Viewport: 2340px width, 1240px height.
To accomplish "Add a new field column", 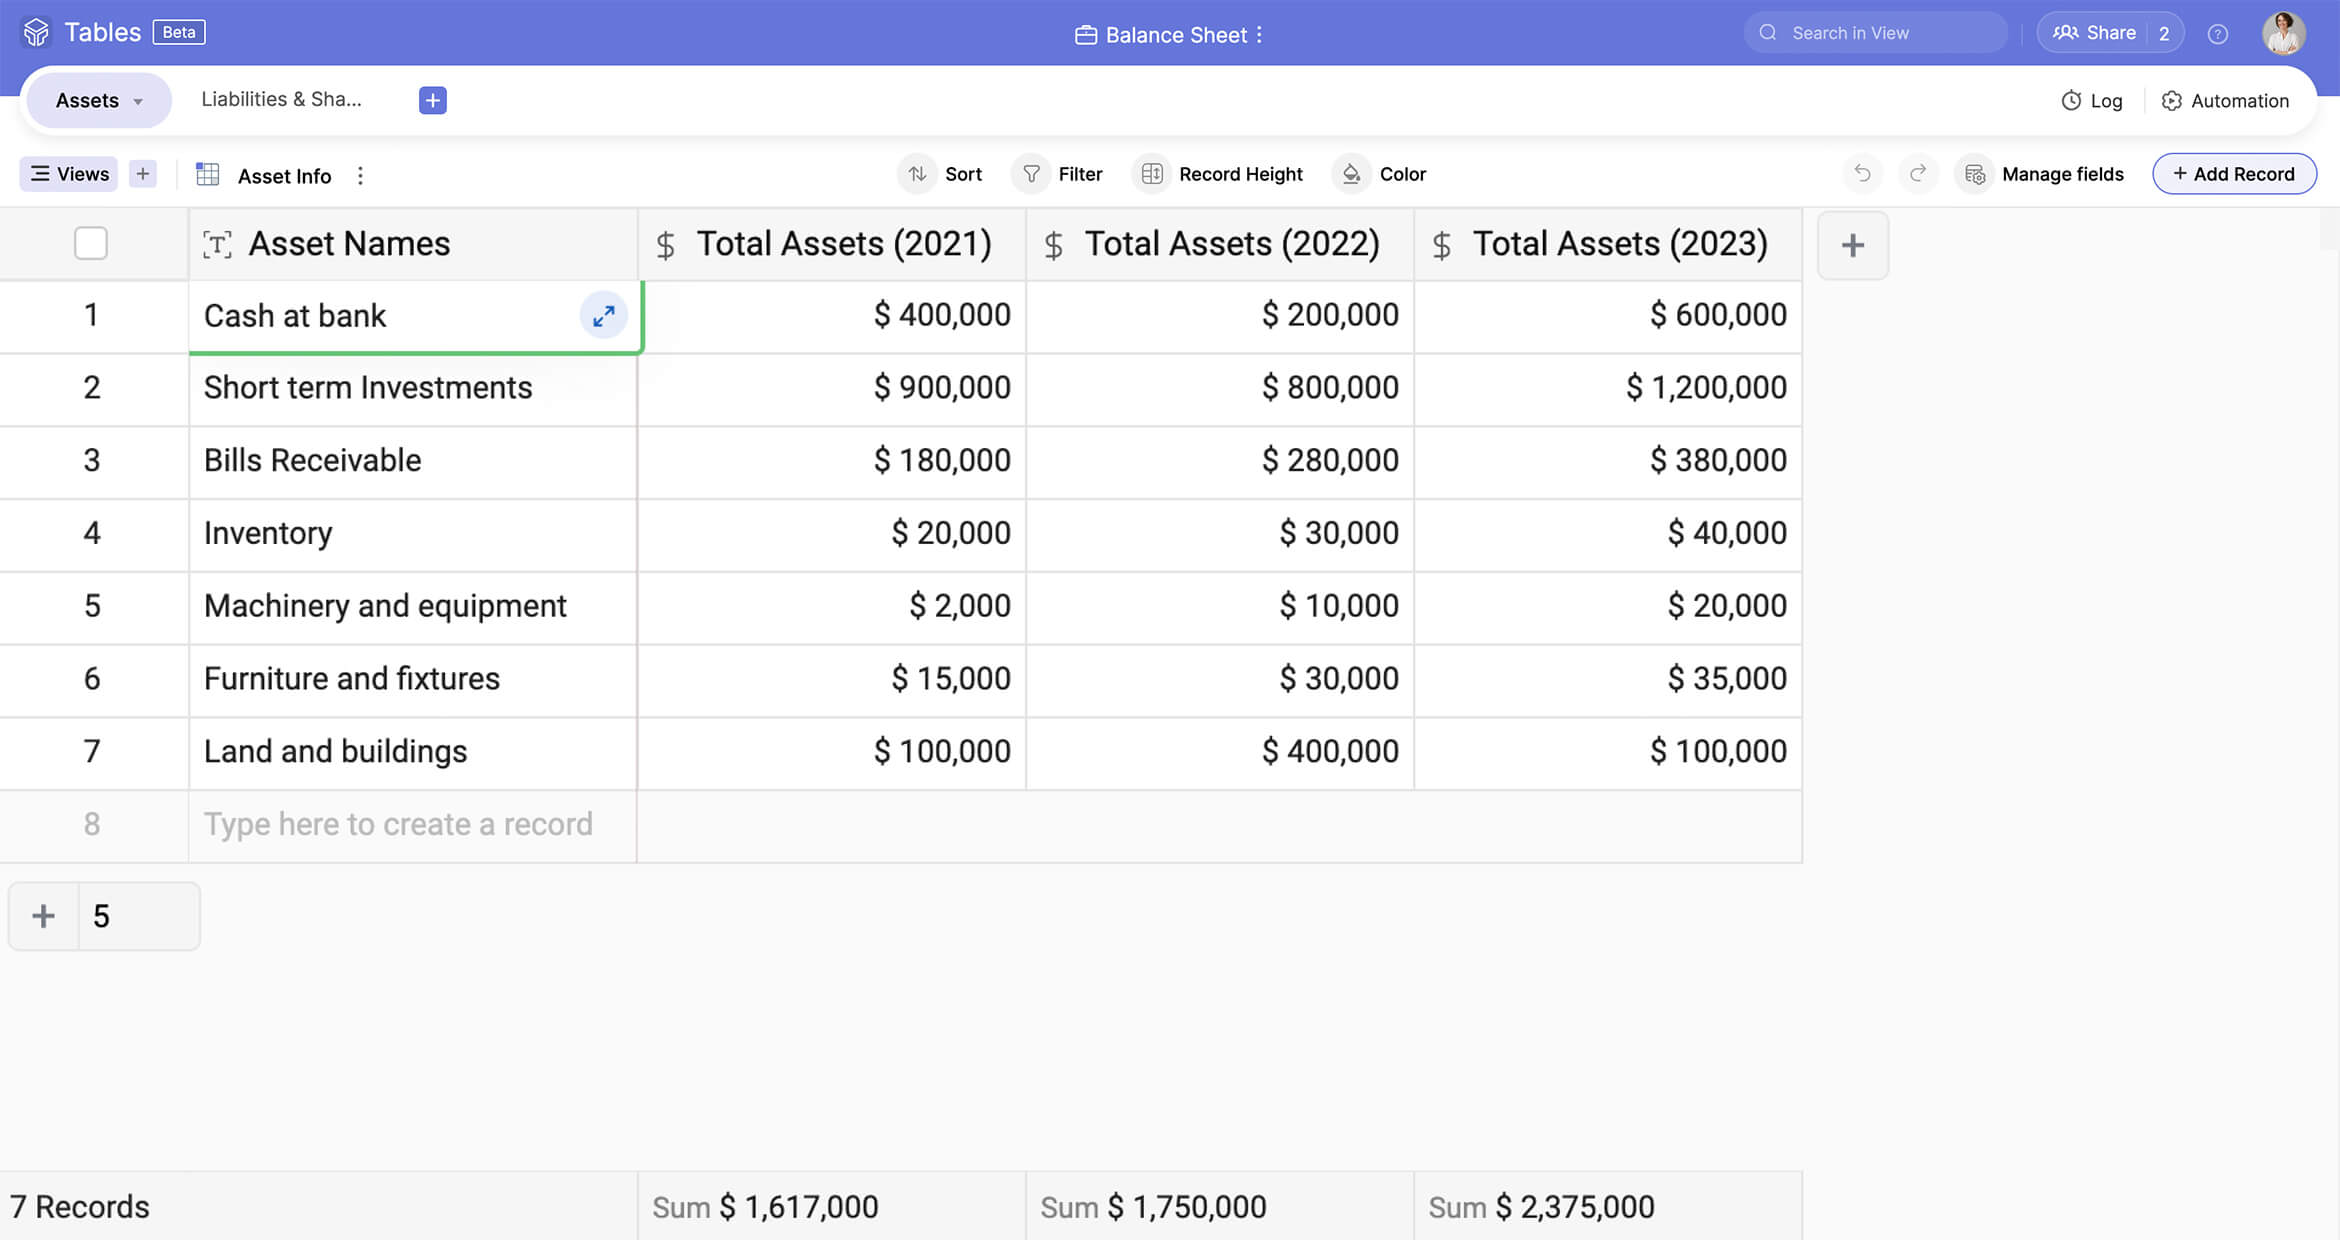I will point(1852,245).
